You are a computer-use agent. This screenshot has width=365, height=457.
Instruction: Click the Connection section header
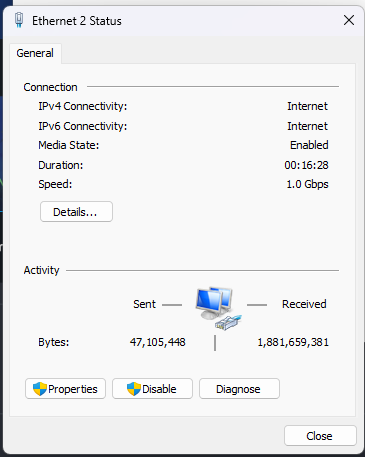pos(50,87)
